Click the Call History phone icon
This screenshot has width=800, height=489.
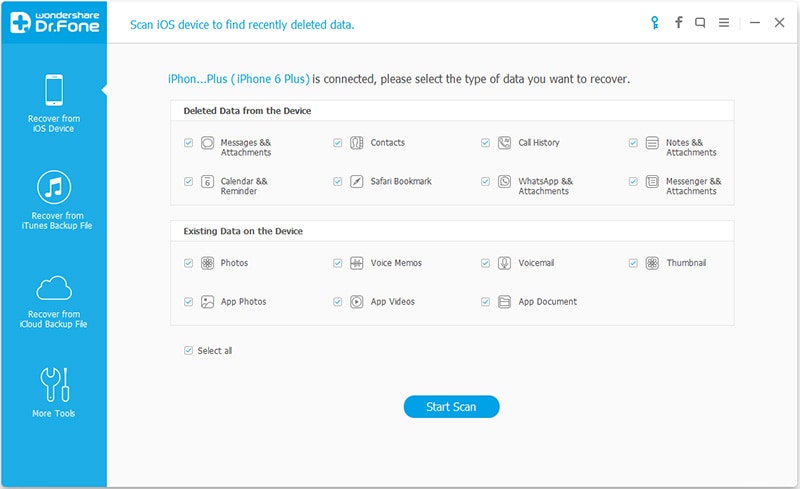point(504,143)
